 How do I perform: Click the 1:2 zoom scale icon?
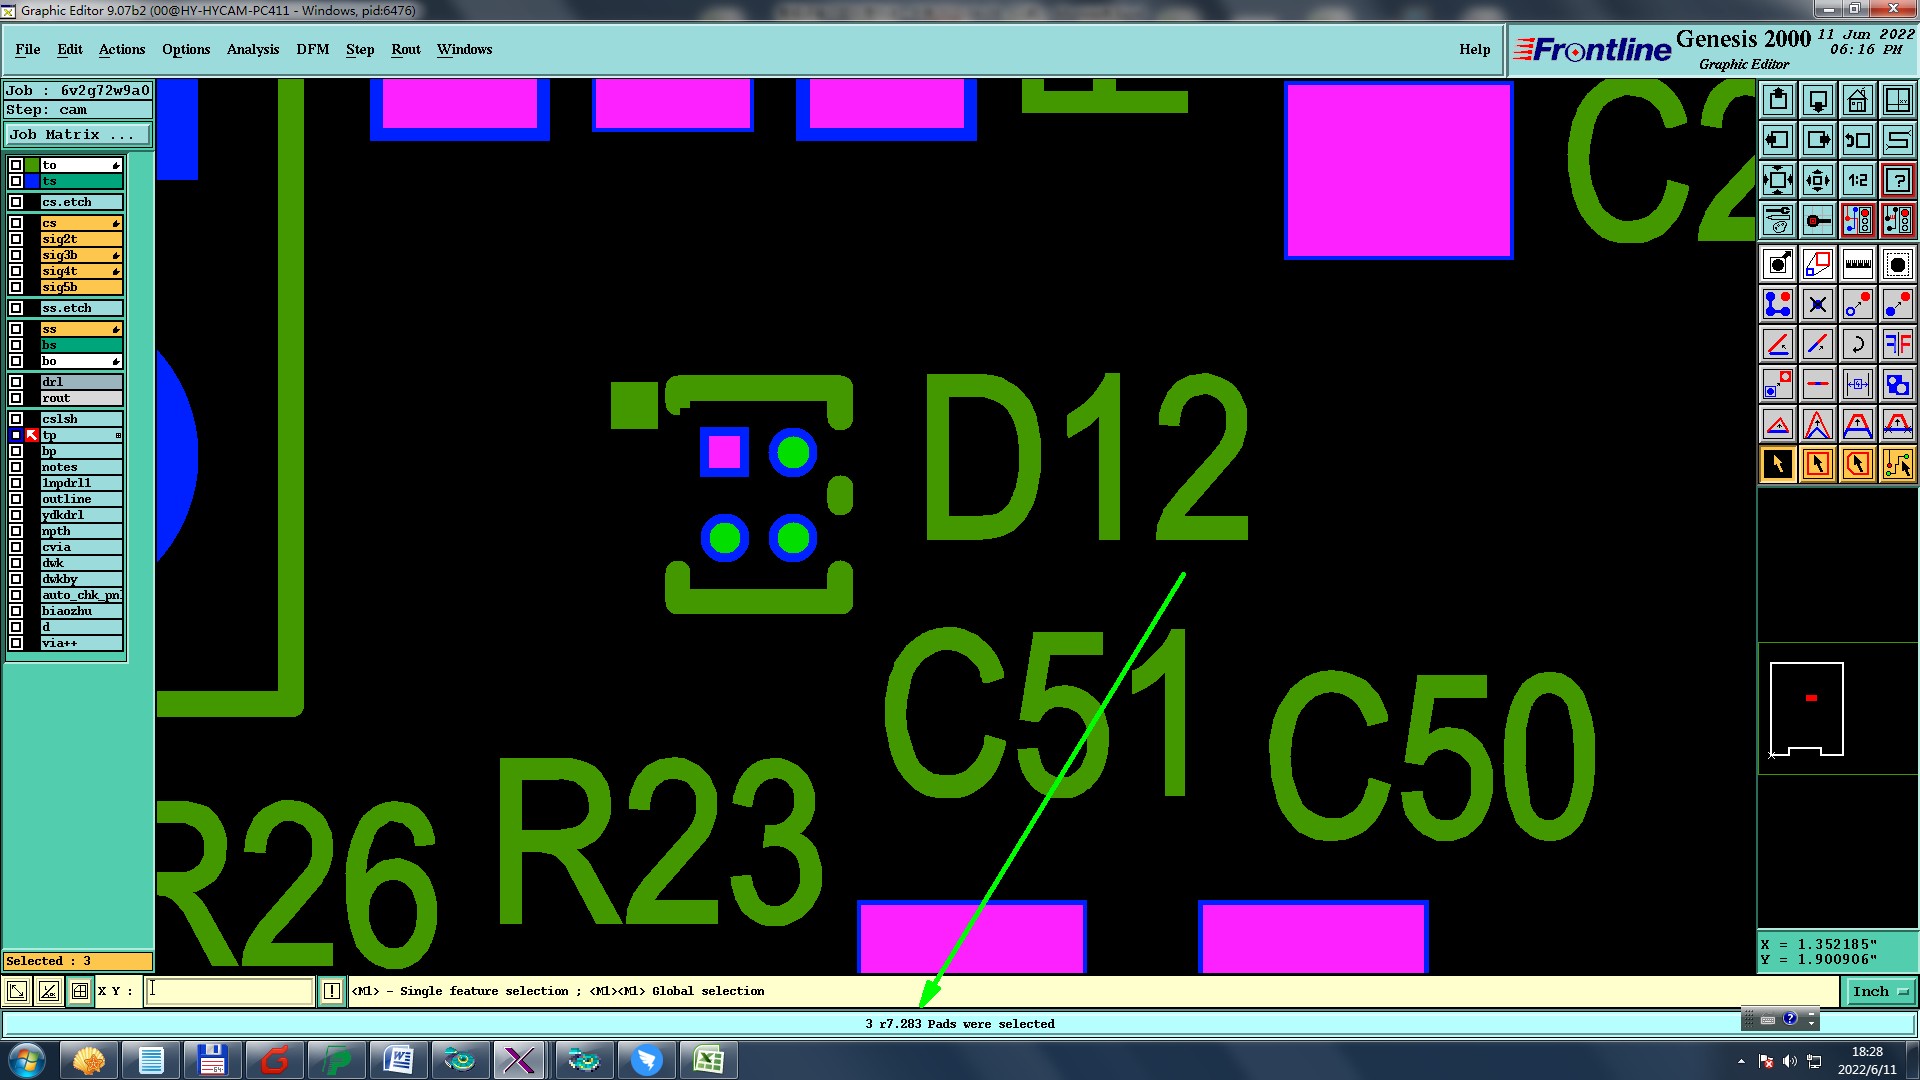[x=1857, y=180]
